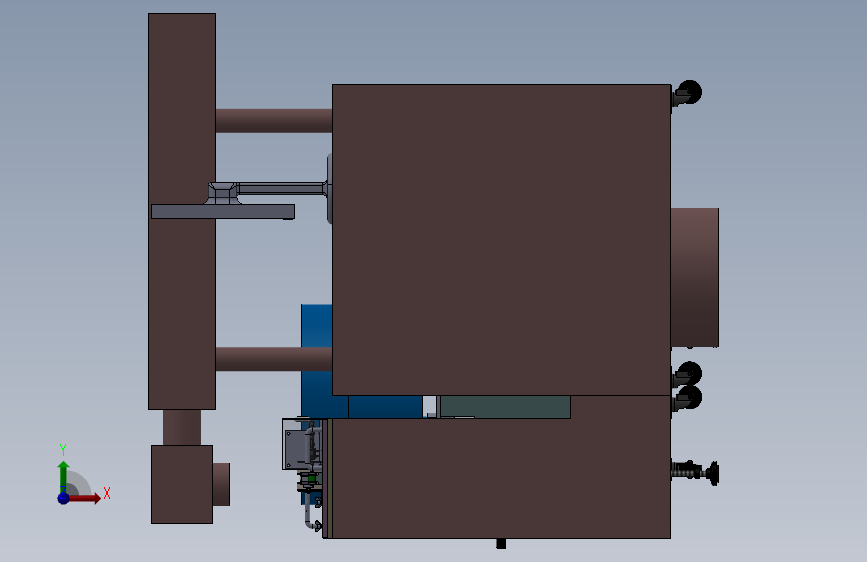Select the small box beneath the vertical plate
The image size is (867, 562).
click(182, 484)
